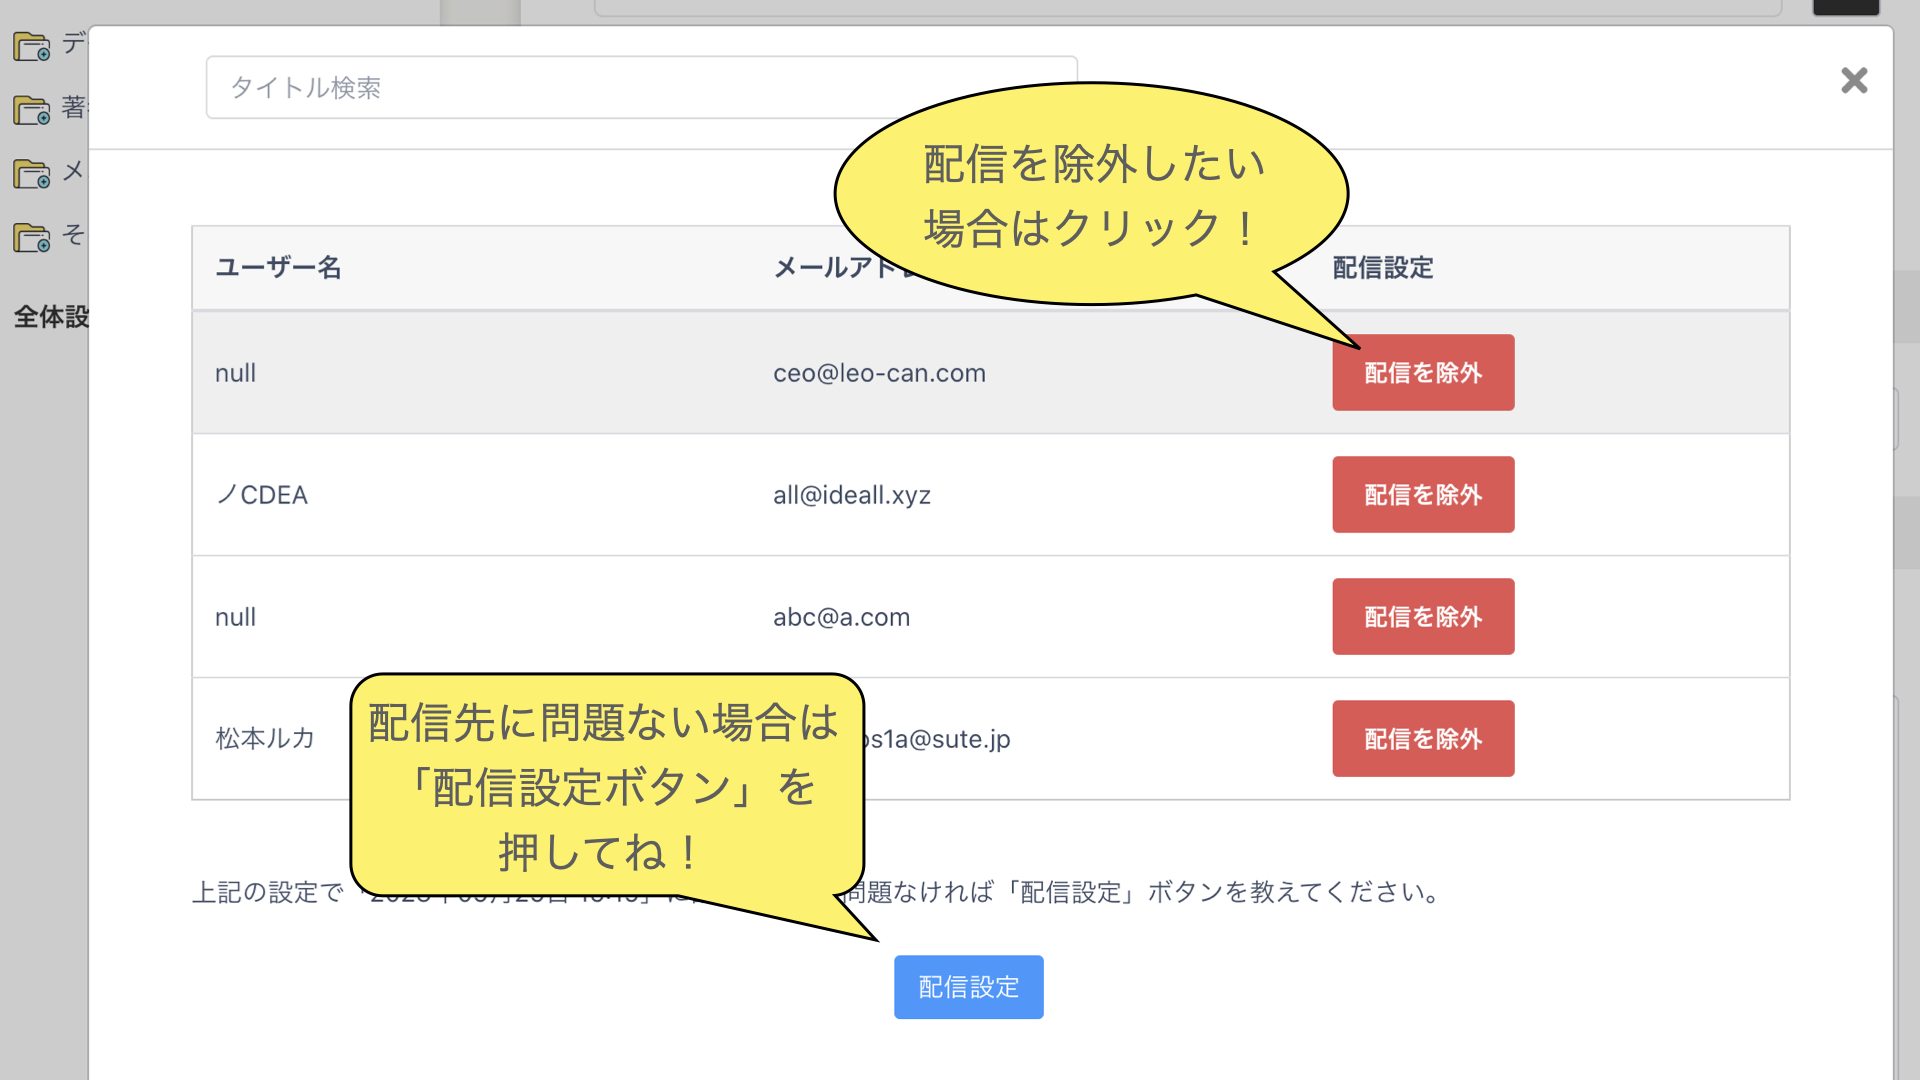Click 配信を除外 in abc@a.com row
This screenshot has height=1080, width=1920.
(1422, 617)
